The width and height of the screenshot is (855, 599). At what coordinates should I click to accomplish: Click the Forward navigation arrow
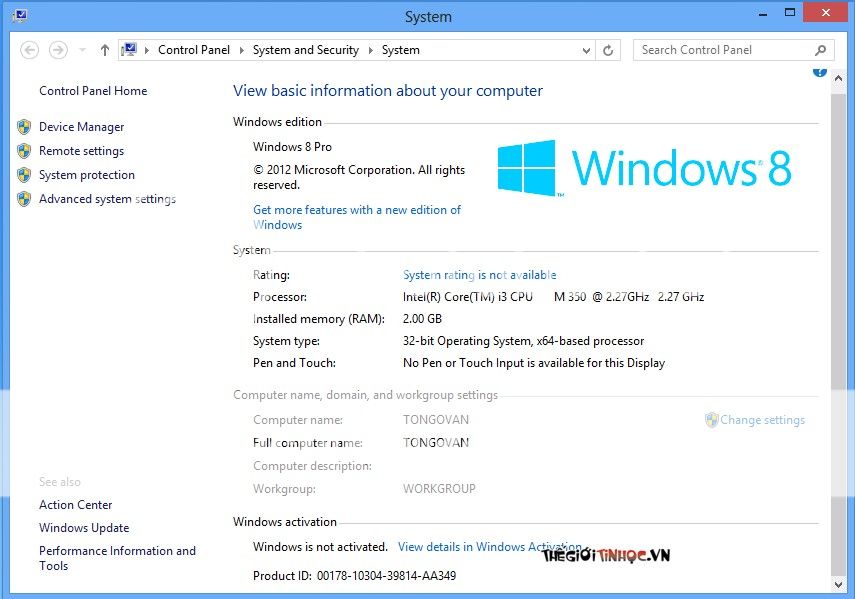tap(58, 50)
